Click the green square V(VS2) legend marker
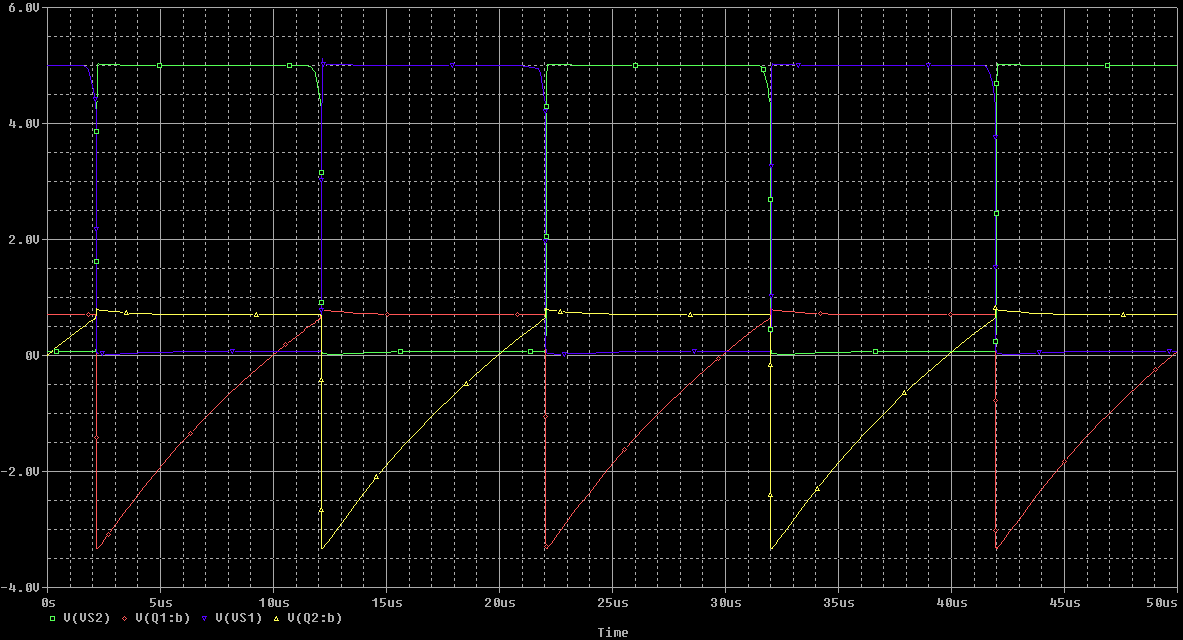Viewport: 1183px width, 640px height. coord(53,618)
